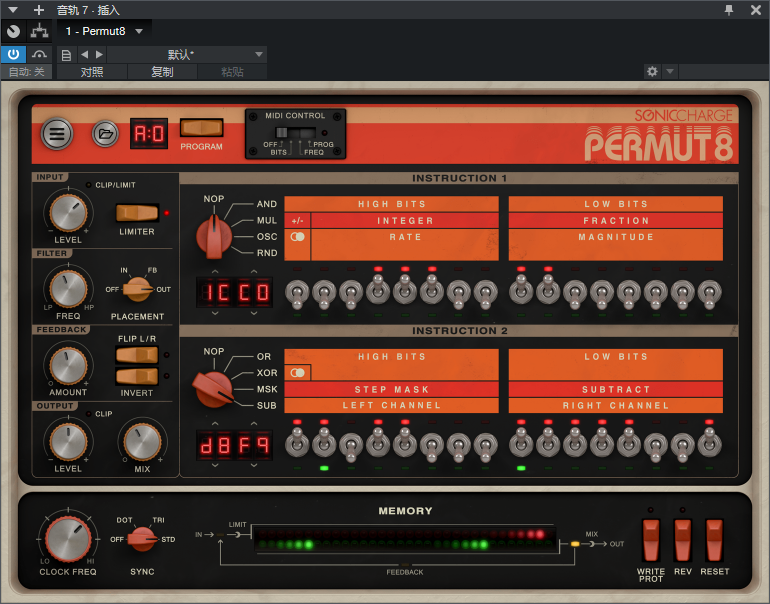Viewport: 770px width, 604px height.
Task: Flip the RESET memory switch
Action: coord(715,540)
